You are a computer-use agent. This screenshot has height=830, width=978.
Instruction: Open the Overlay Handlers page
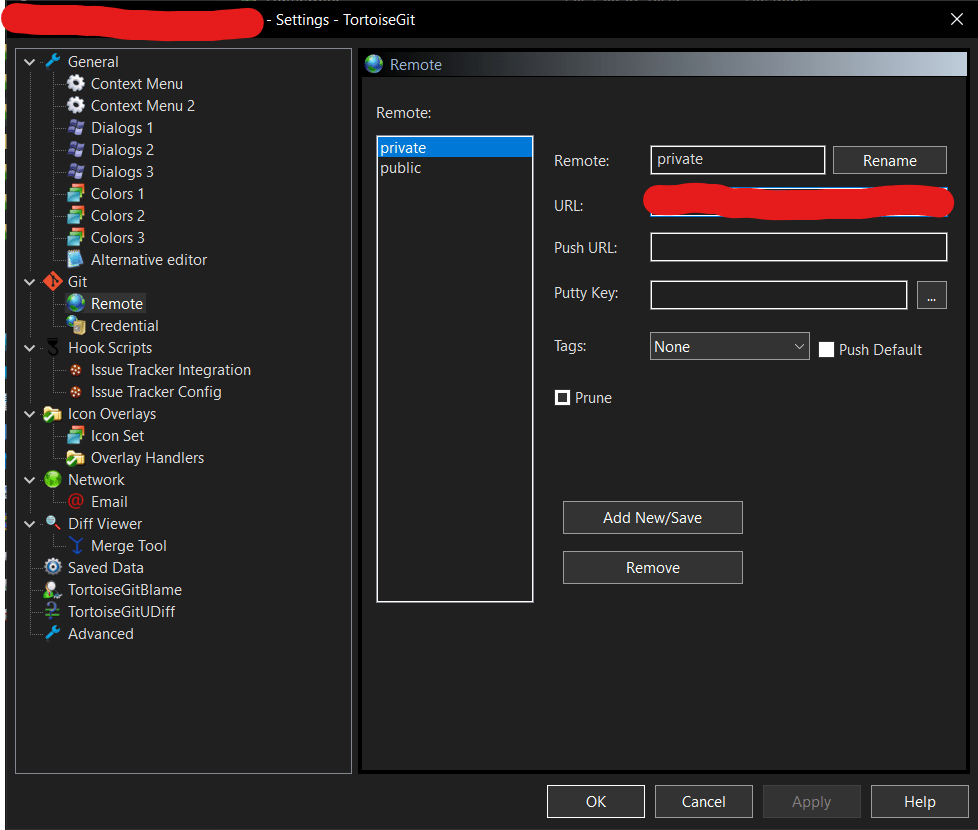[147, 458]
